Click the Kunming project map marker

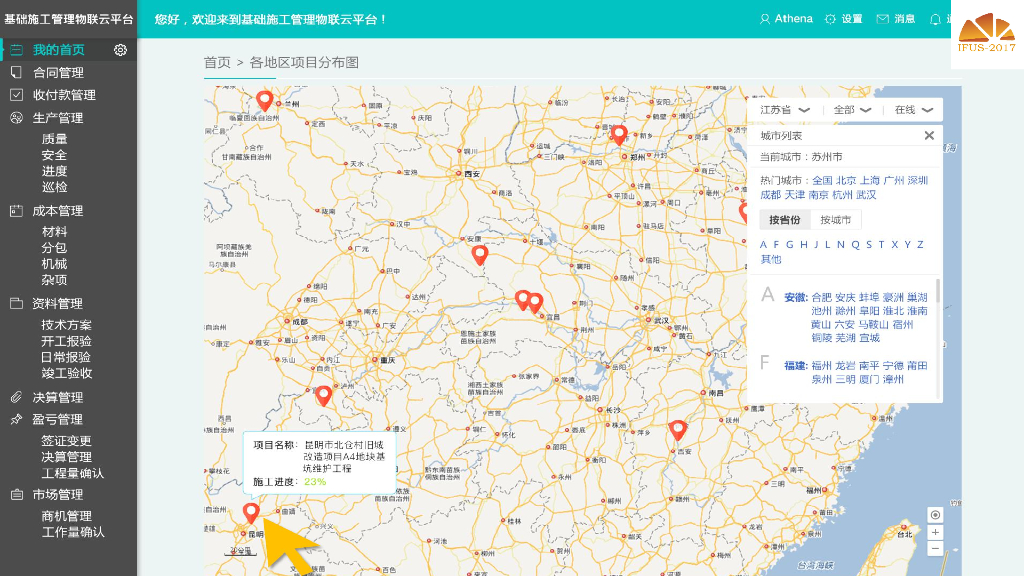[252, 513]
